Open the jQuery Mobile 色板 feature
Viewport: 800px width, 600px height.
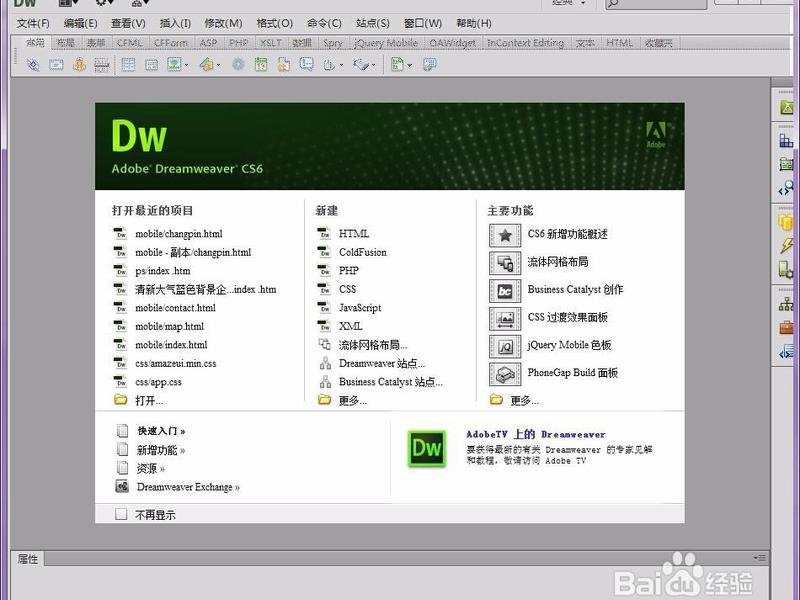[569, 345]
